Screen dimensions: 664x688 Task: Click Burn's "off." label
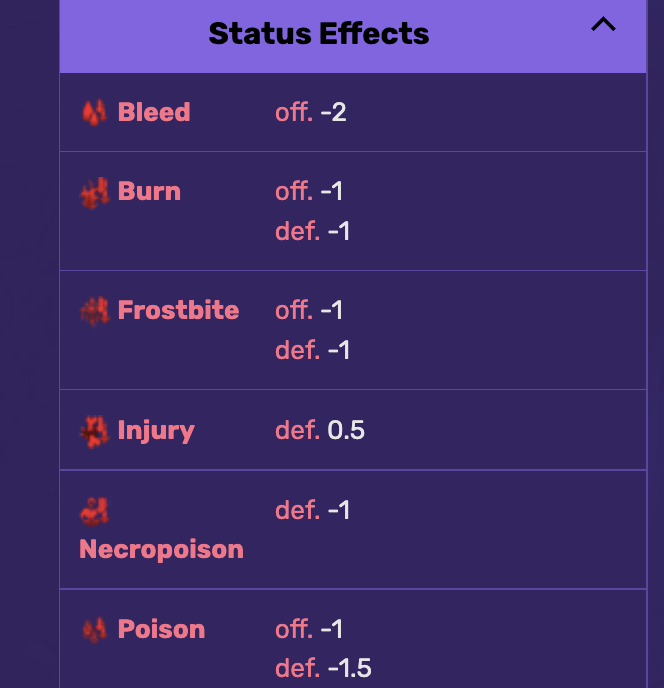click(x=293, y=191)
